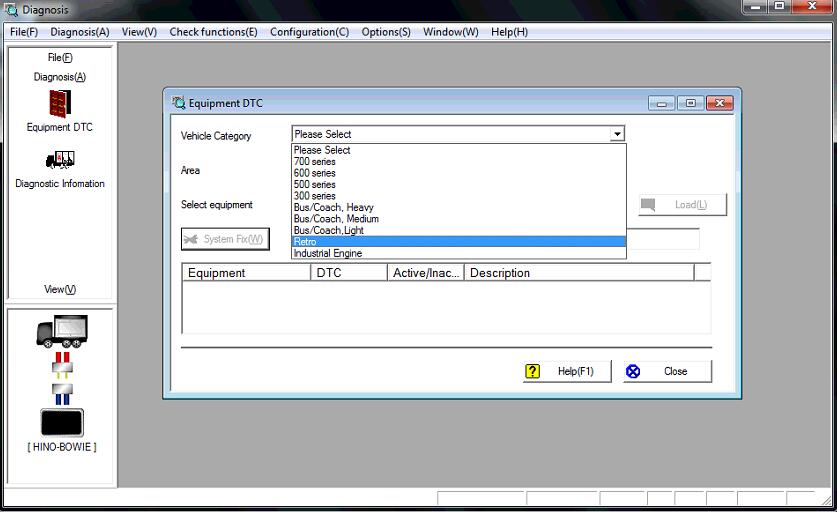Open the View(V) menu in the menu bar
837x512 pixels.
[x=139, y=32]
